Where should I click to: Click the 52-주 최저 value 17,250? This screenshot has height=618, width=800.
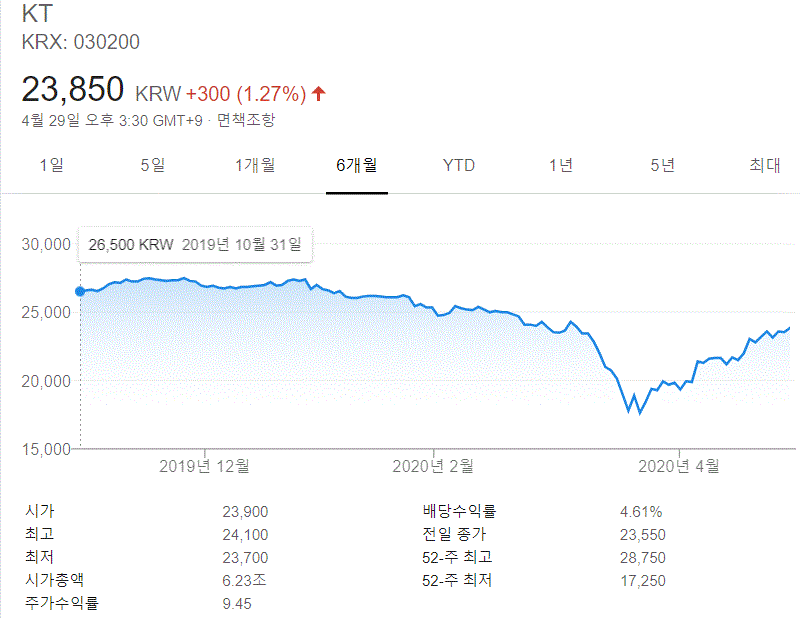(642, 580)
